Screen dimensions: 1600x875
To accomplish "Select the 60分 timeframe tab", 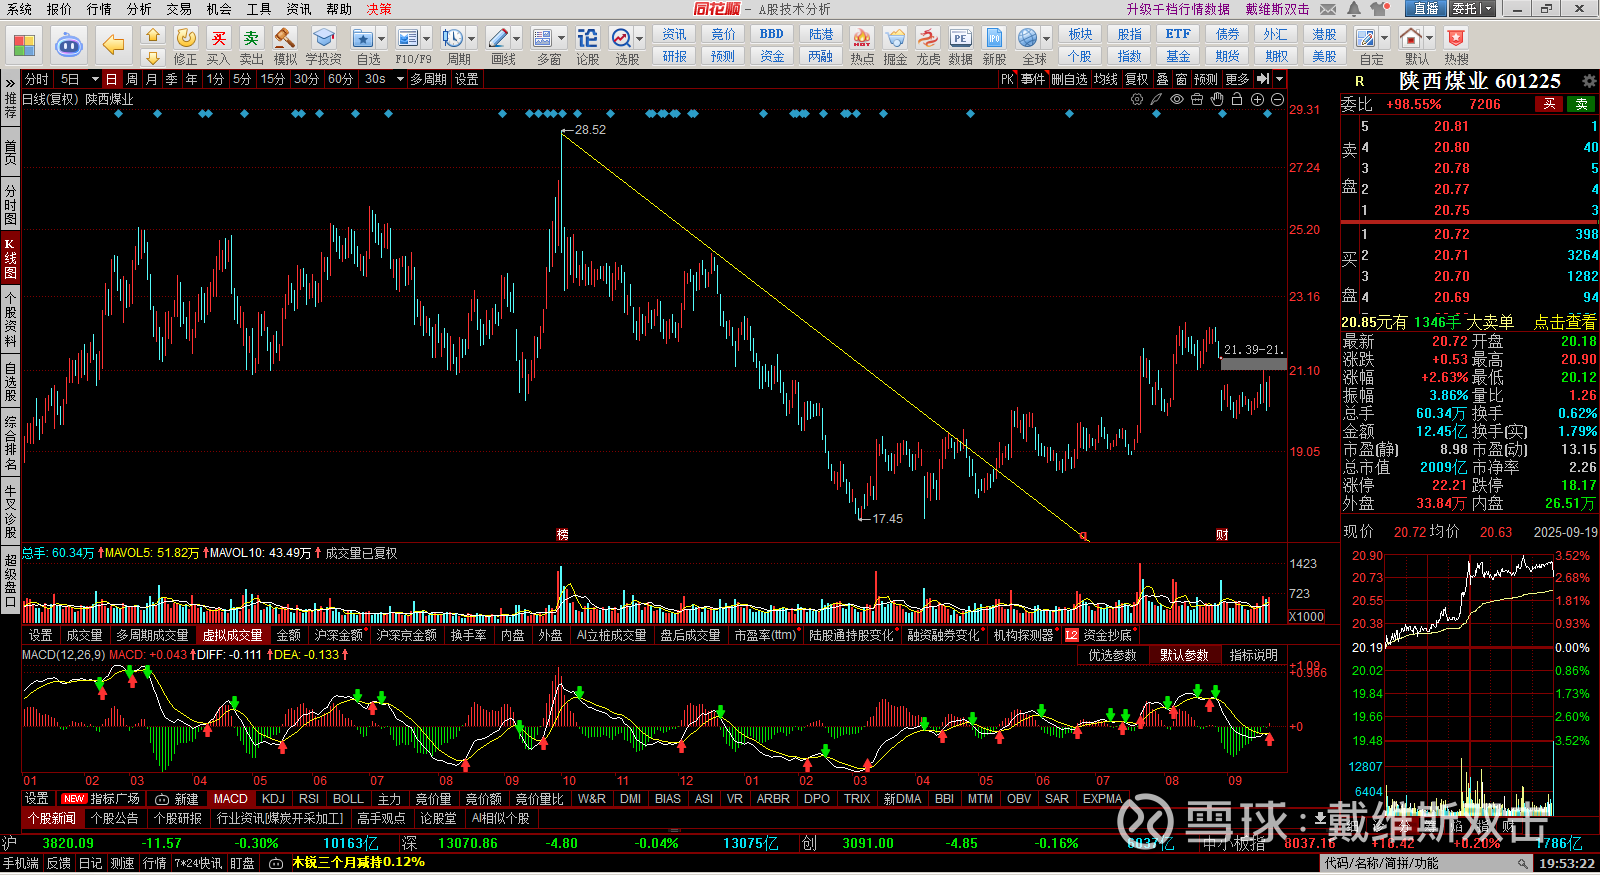I will pos(340,79).
